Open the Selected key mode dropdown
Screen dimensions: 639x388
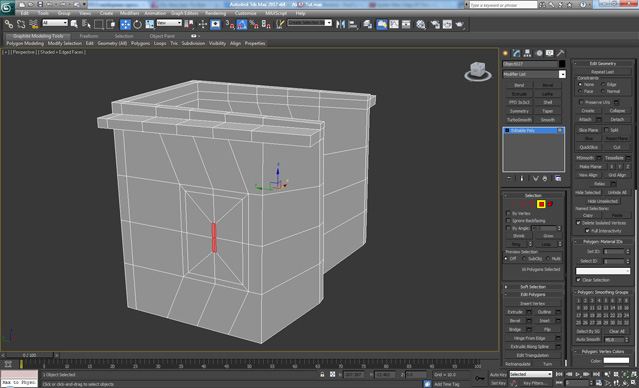tap(531, 374)
